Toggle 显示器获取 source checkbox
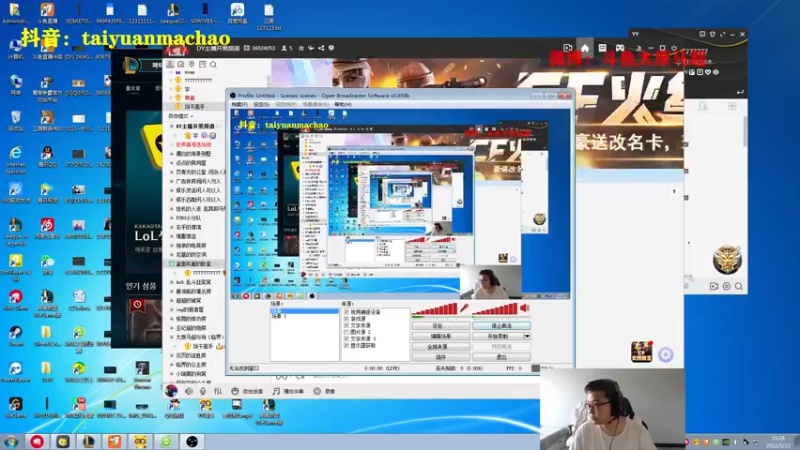This screenshot has height=450, width=800. (346, 345)
